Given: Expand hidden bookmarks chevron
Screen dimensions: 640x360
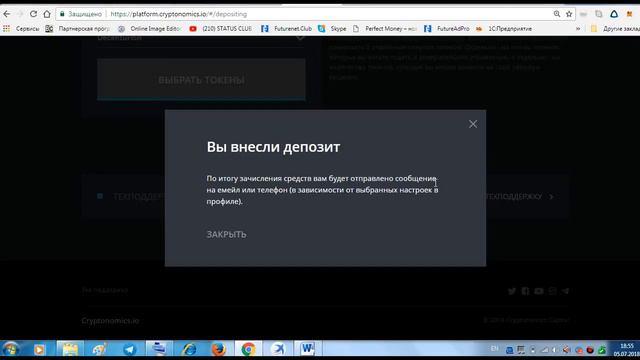Looking at the screenshot, I should coord(578,29).
